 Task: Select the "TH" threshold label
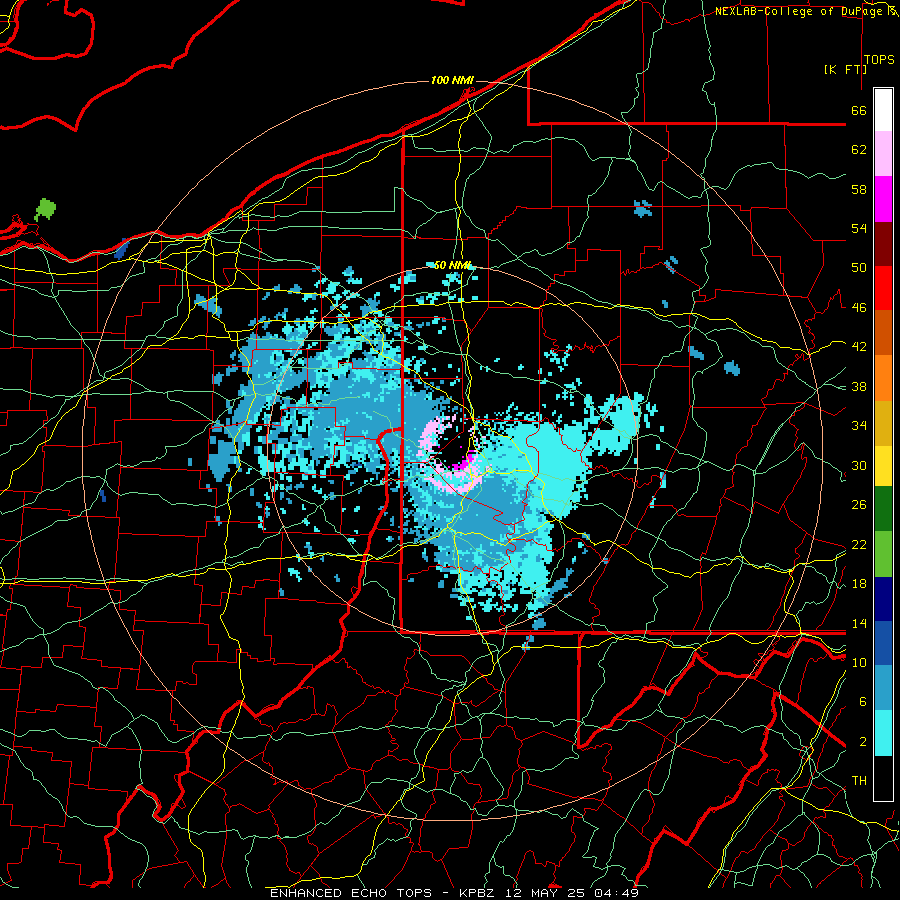(x=859, y=781)
